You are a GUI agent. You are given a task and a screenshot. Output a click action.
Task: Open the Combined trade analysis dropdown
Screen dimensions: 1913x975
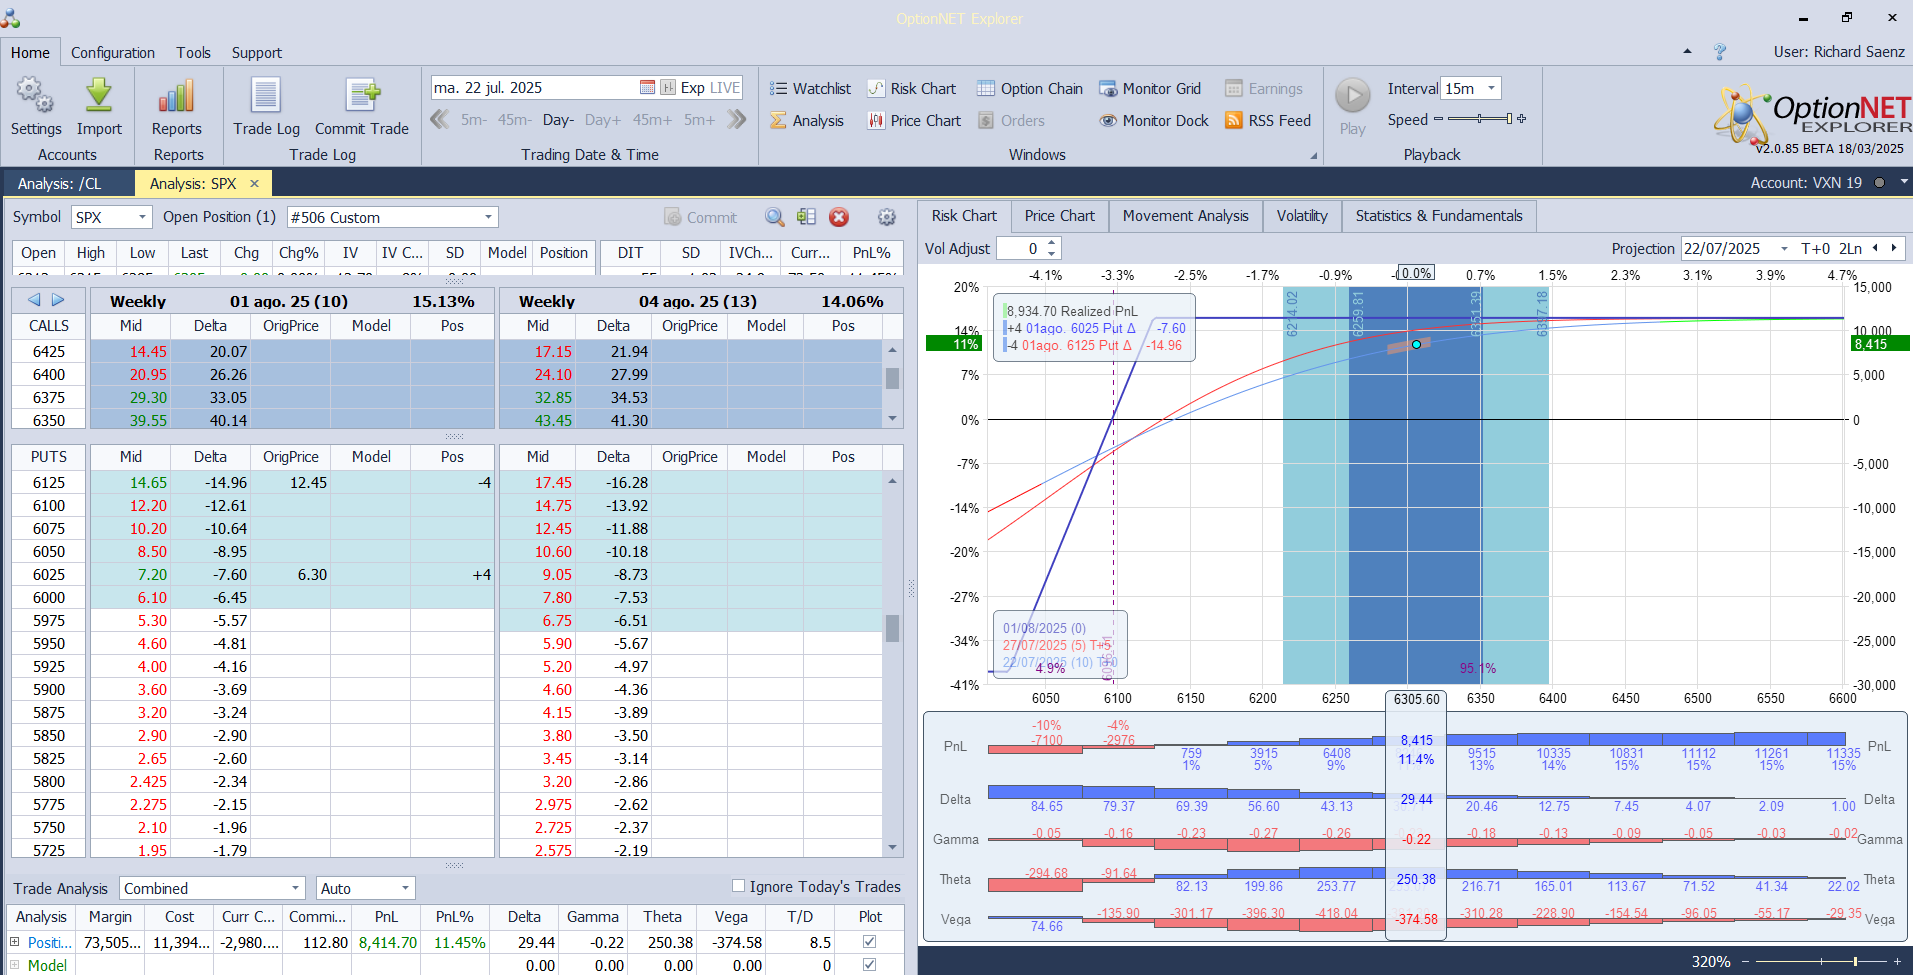(295, 888)
